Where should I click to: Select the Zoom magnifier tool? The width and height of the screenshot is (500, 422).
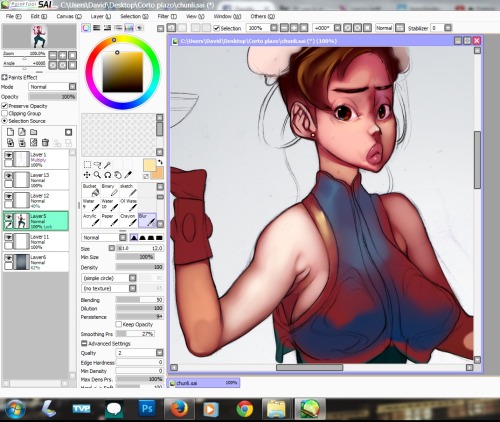tap(97, 175)
